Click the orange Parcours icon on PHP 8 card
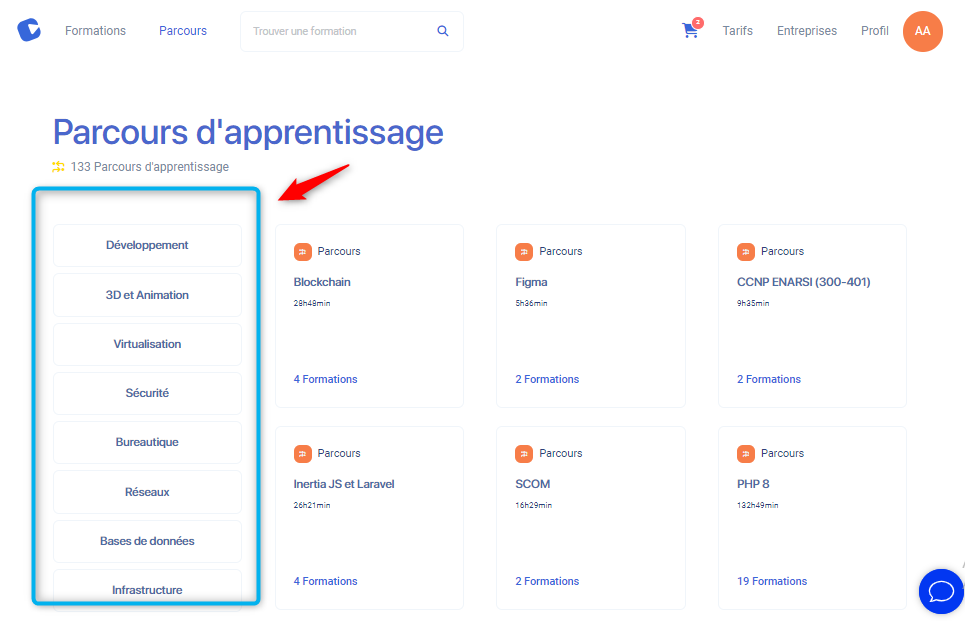965x621 pixels. (x=745, y=454)
